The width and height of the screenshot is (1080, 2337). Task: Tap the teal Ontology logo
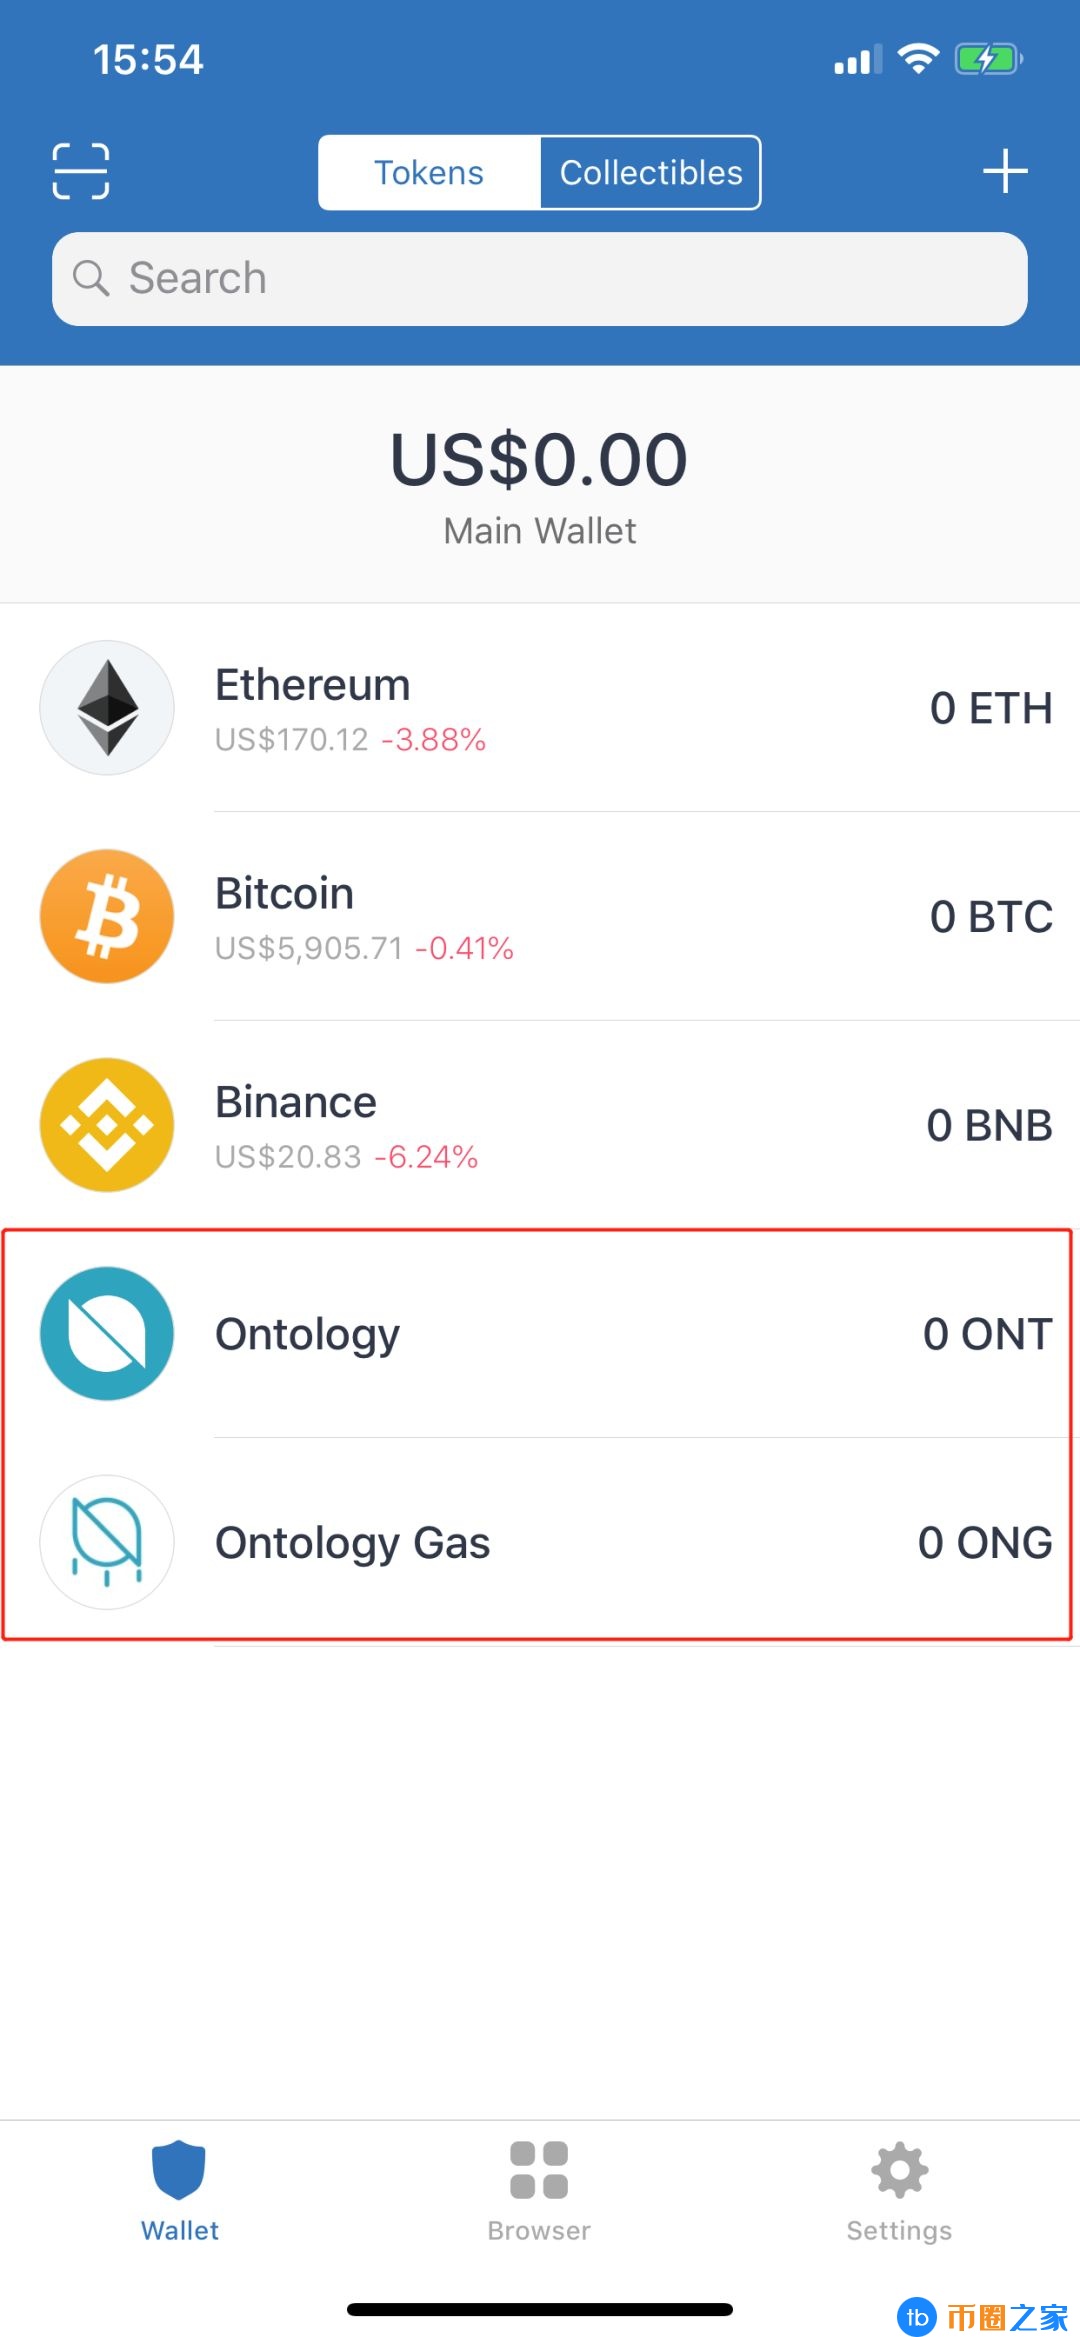(107, 1333)
